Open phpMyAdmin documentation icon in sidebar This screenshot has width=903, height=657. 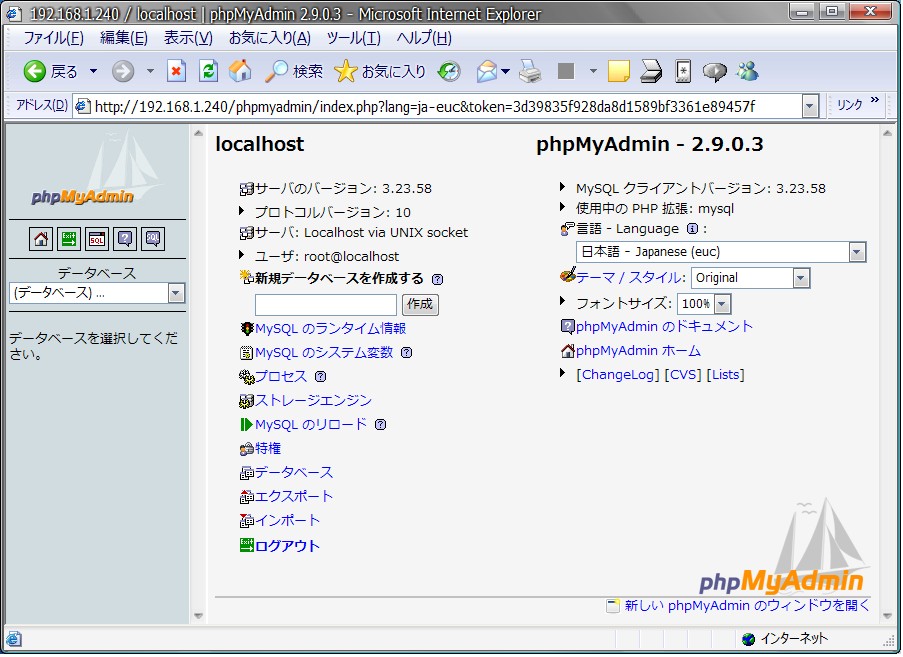(125, 239)
